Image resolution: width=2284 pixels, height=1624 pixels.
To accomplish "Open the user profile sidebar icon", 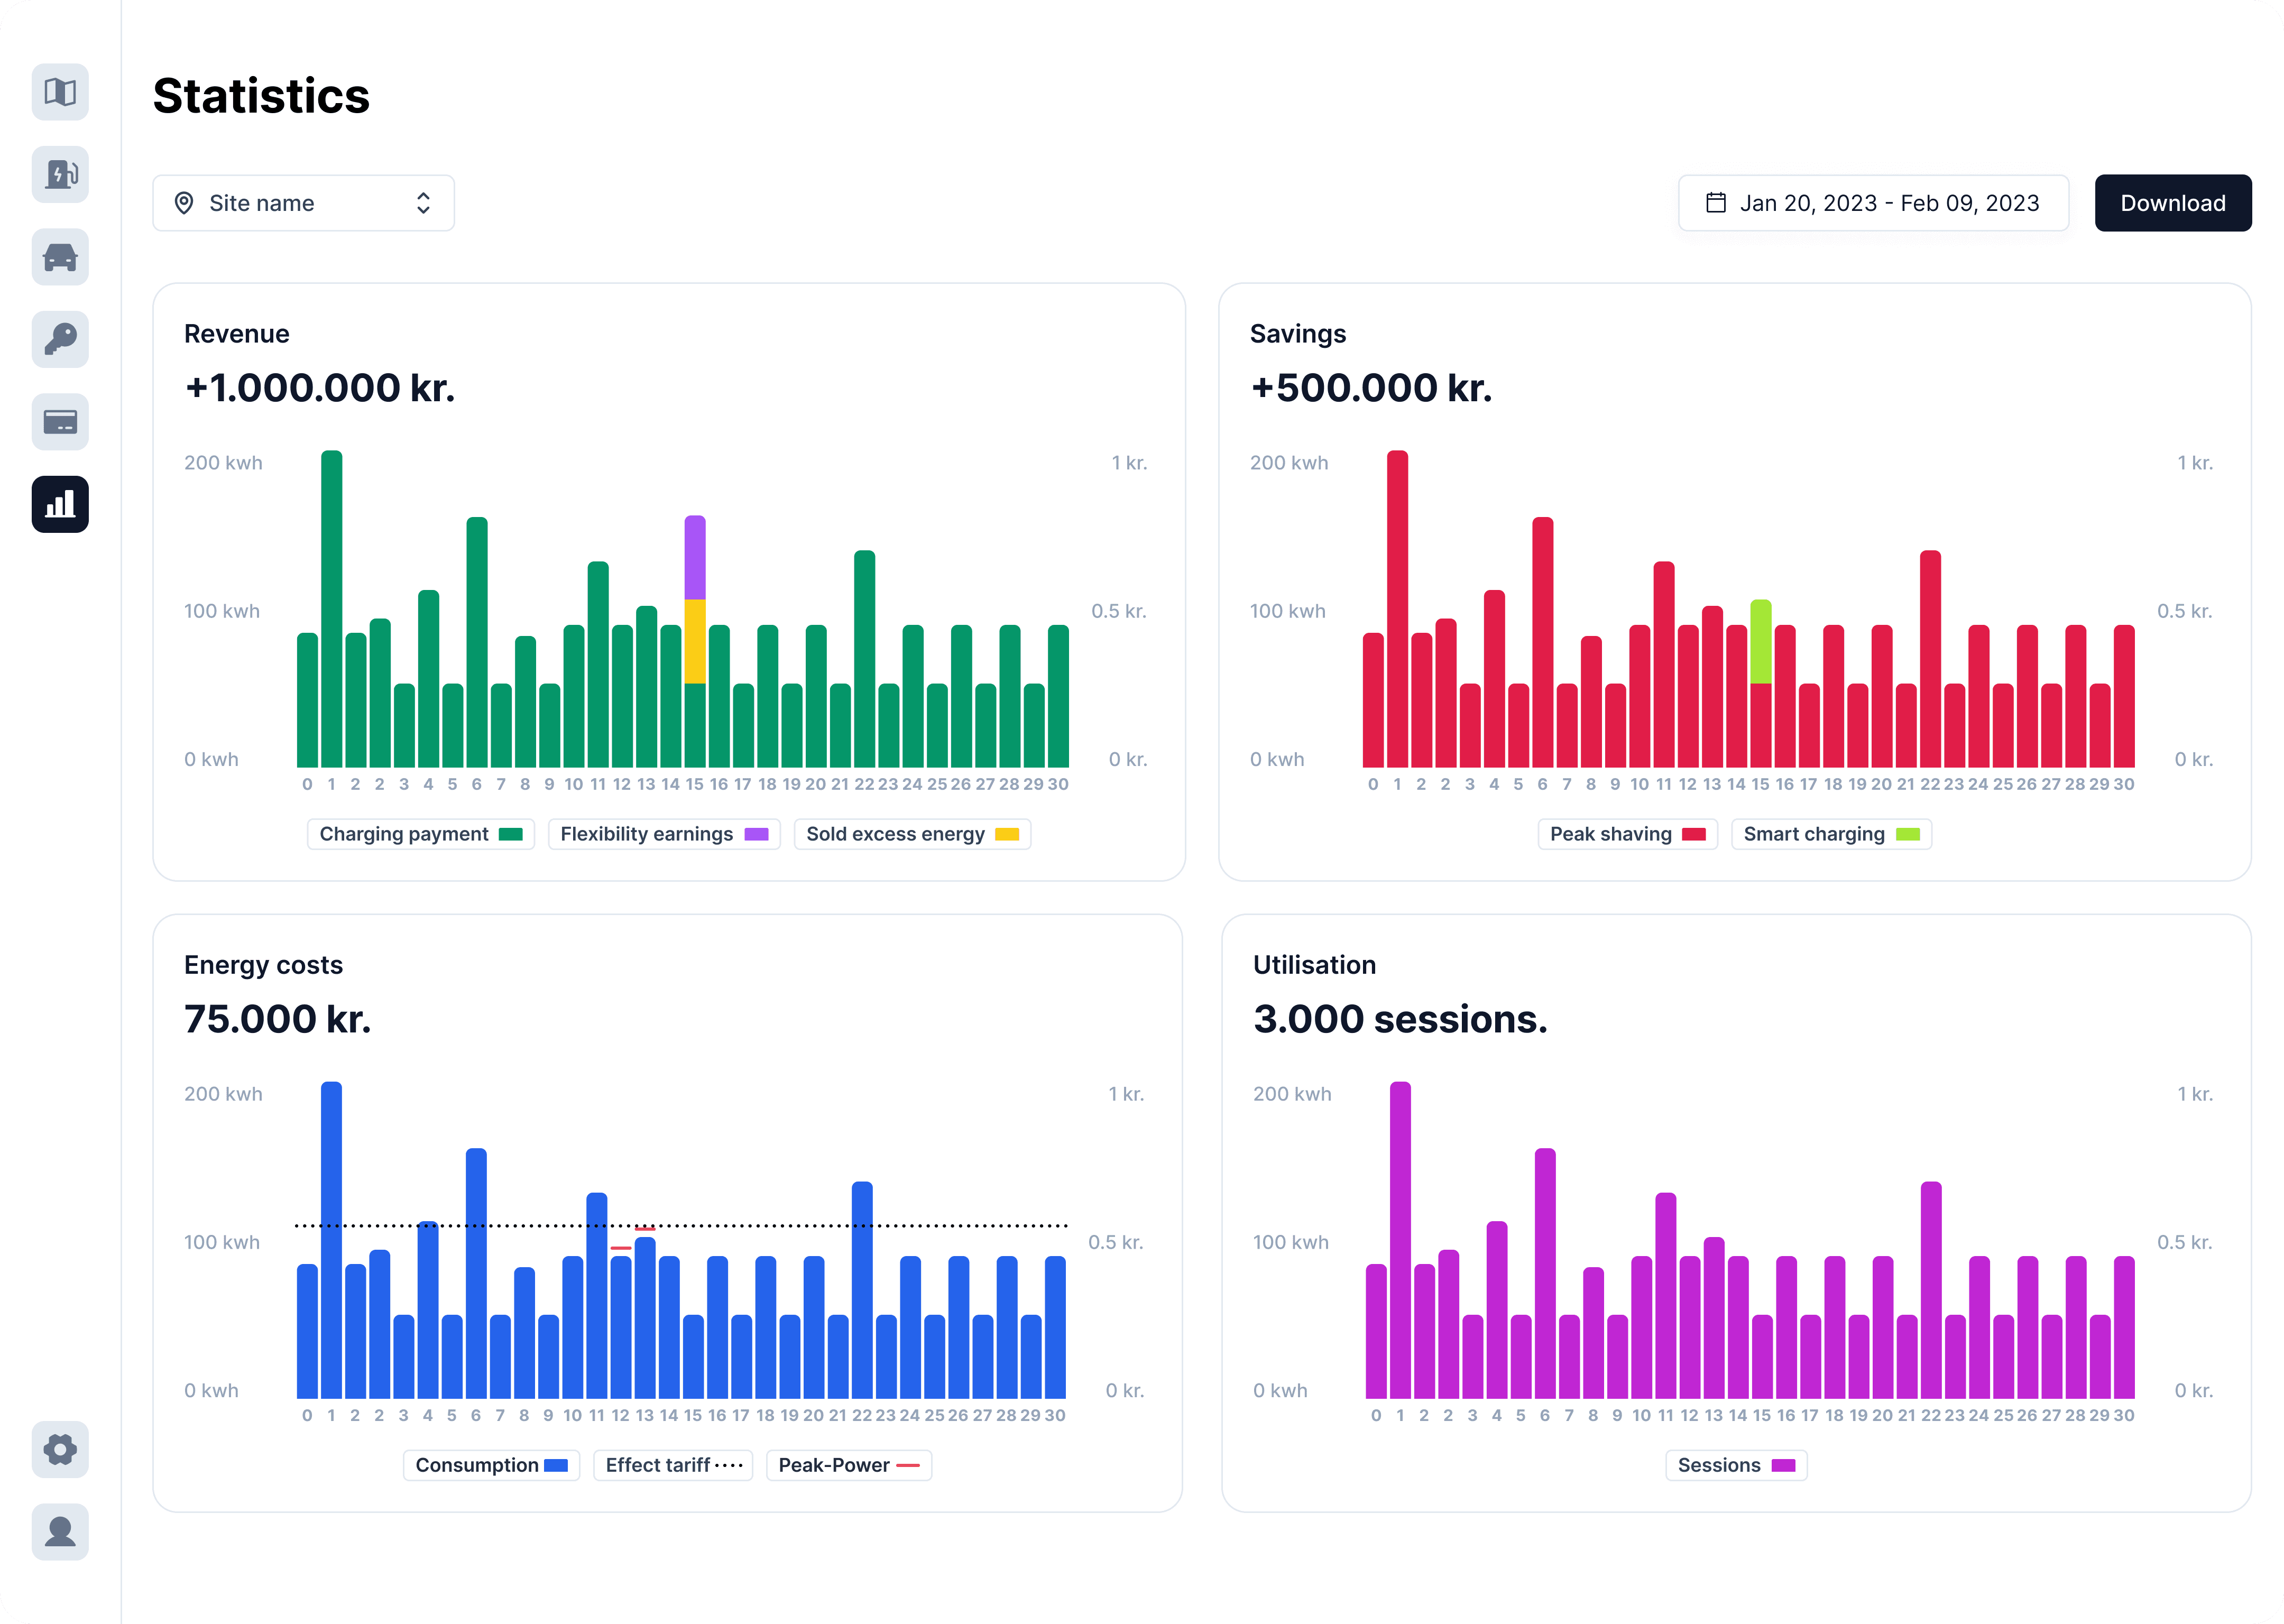I will pos(60,1531).
